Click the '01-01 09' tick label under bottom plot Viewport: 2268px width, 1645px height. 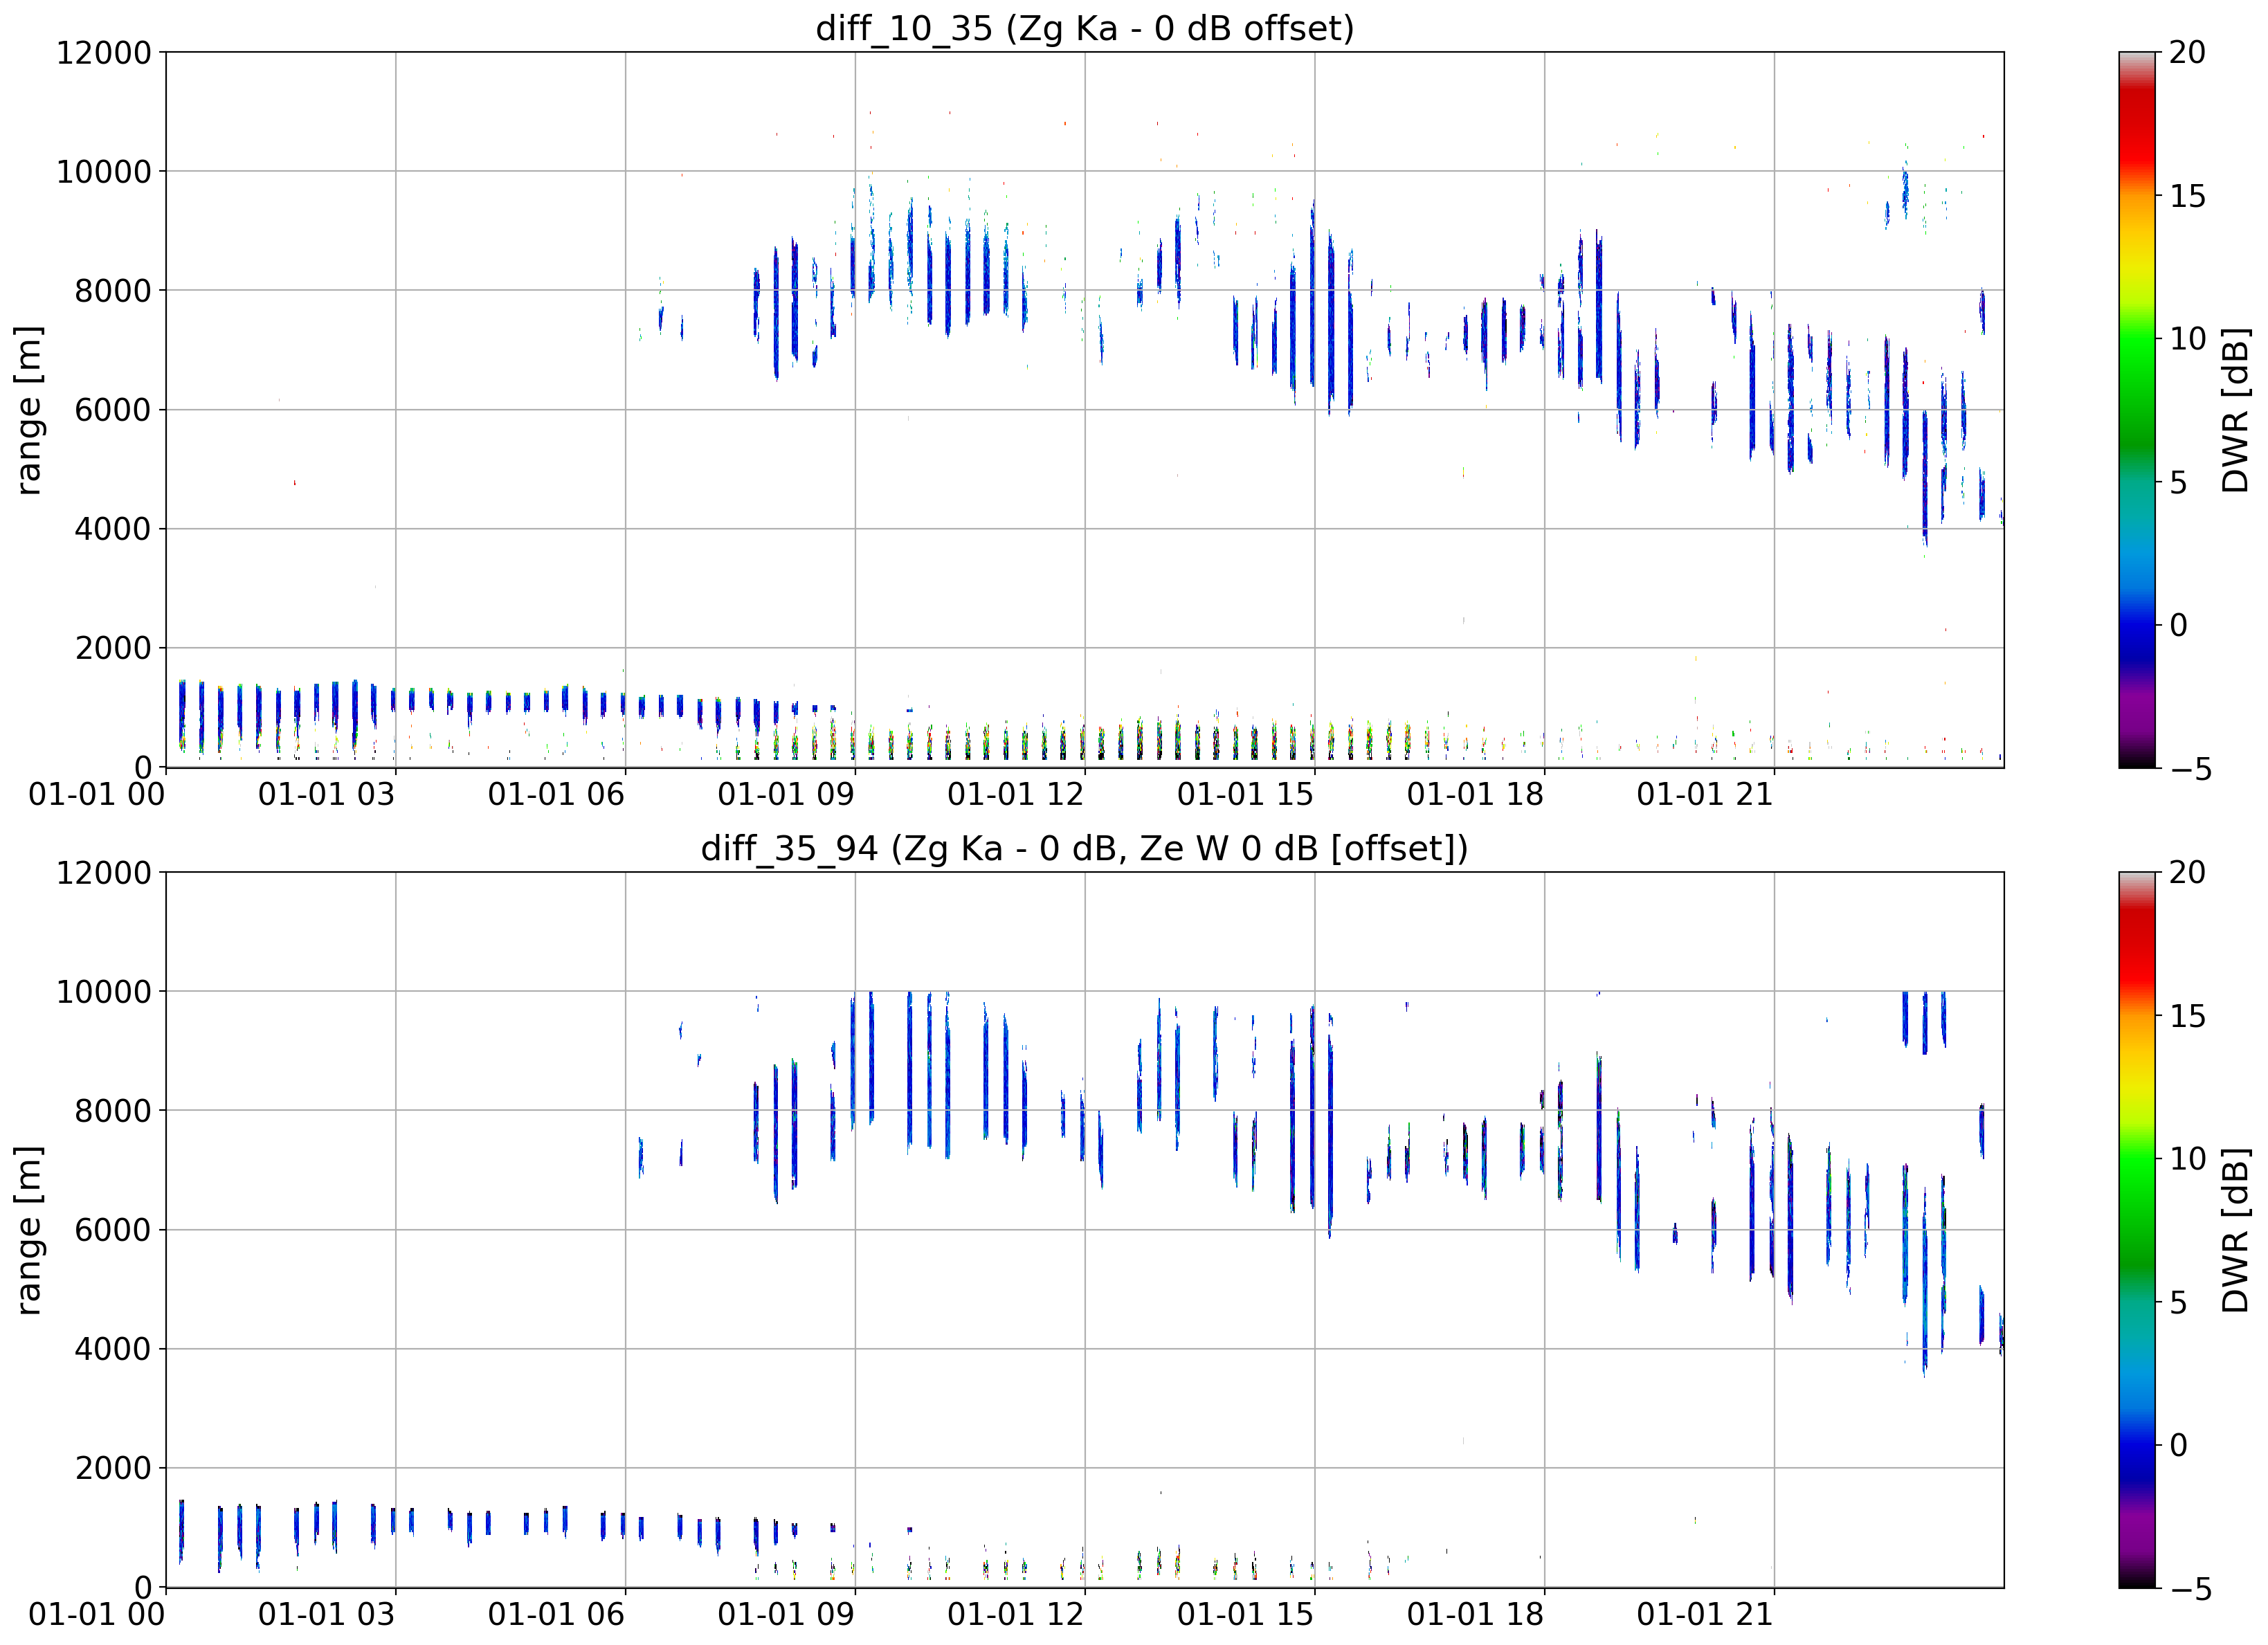click(786, 1614)
